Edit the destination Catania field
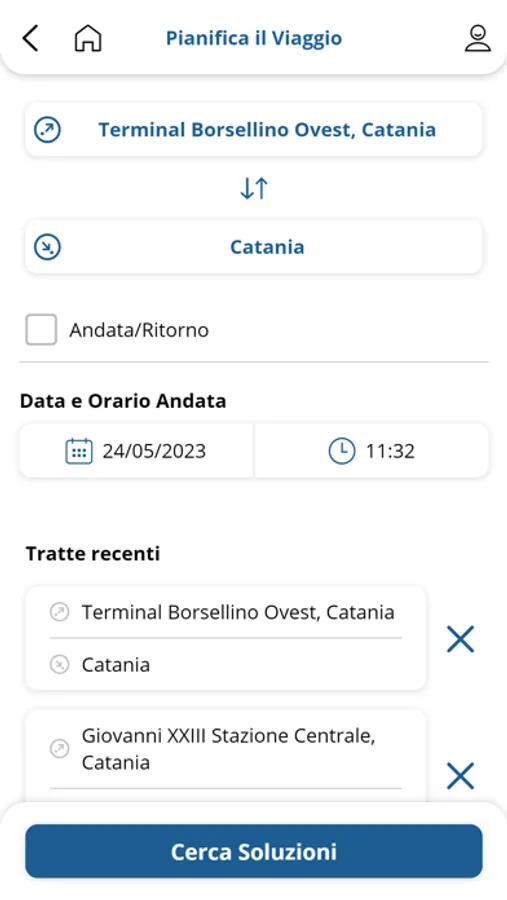Viewport: 507px width, 900px height. click(x=254, y=247)
